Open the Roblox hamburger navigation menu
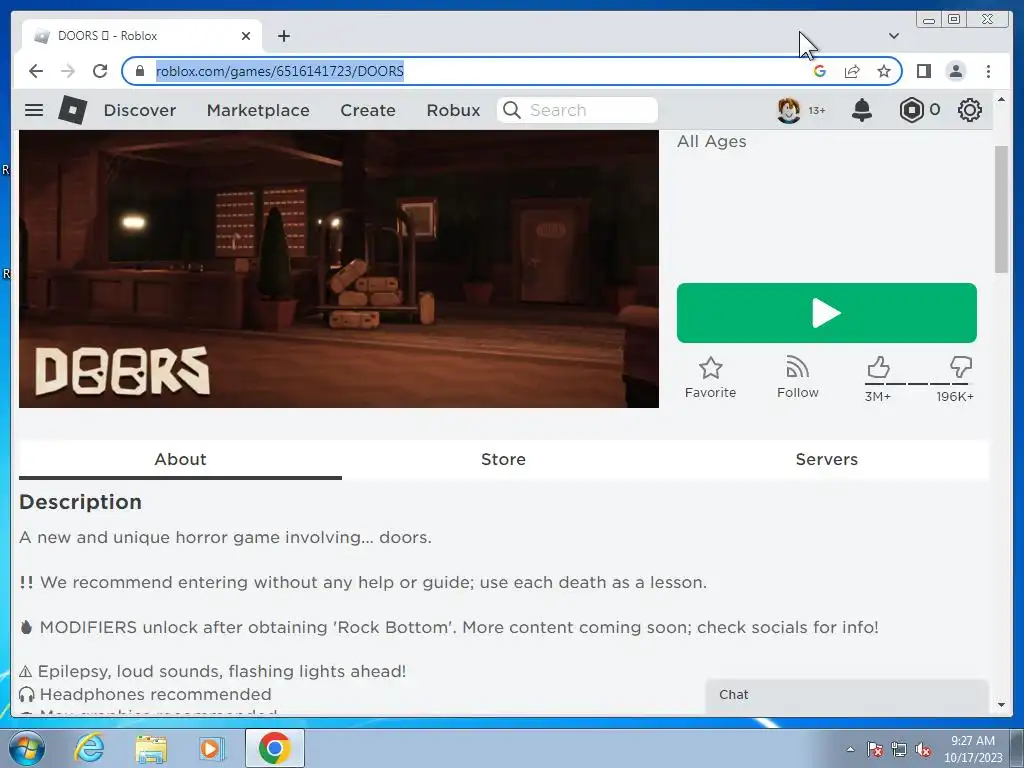Image resolution: width=1024 pixels, height=768 pixels. pos(34,110)
